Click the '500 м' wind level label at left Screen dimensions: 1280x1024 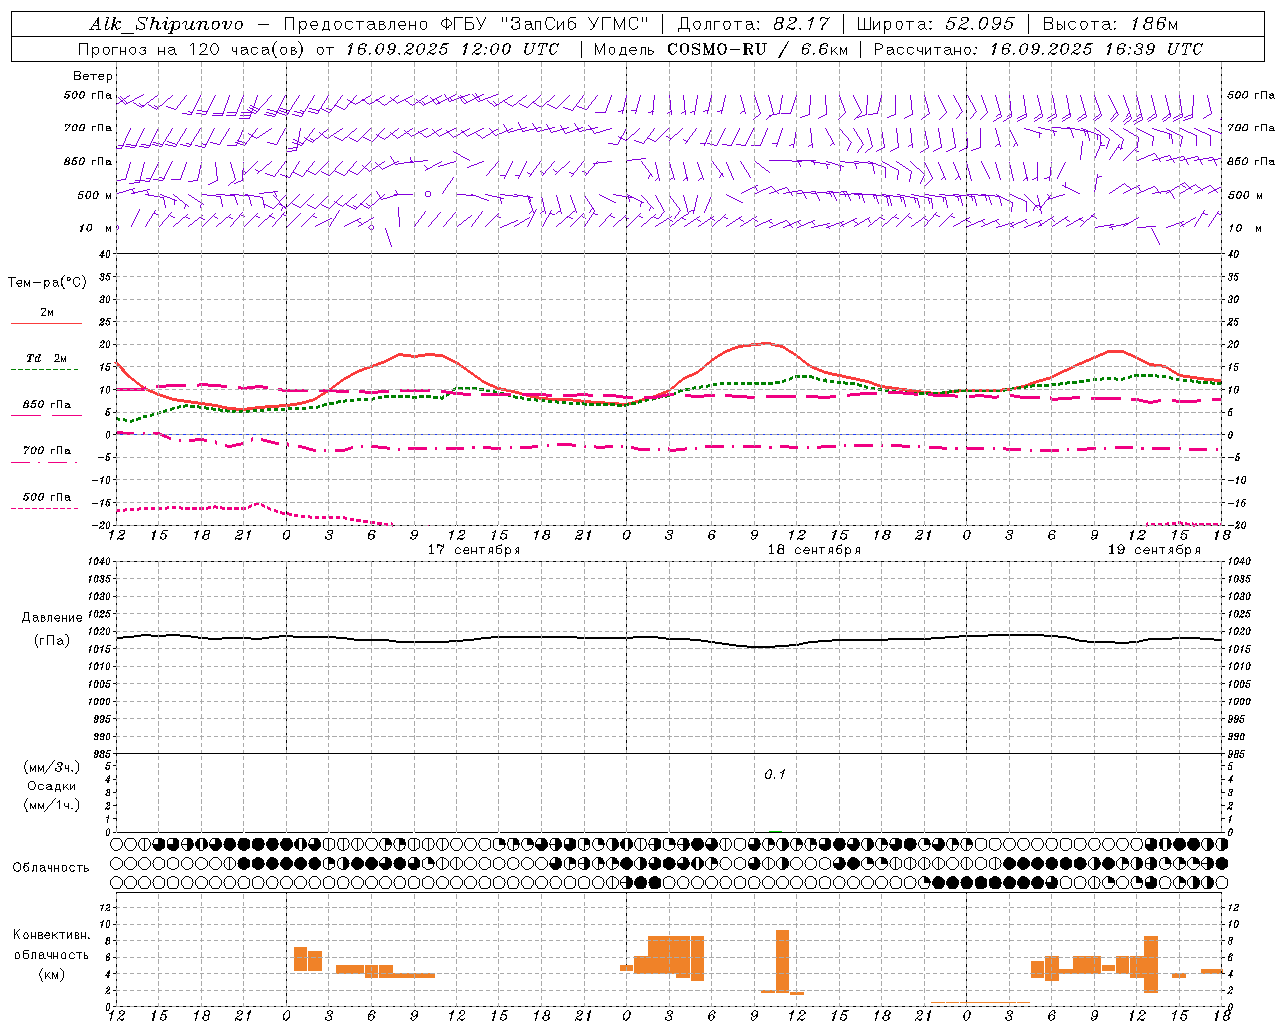(x=94, y=196)
